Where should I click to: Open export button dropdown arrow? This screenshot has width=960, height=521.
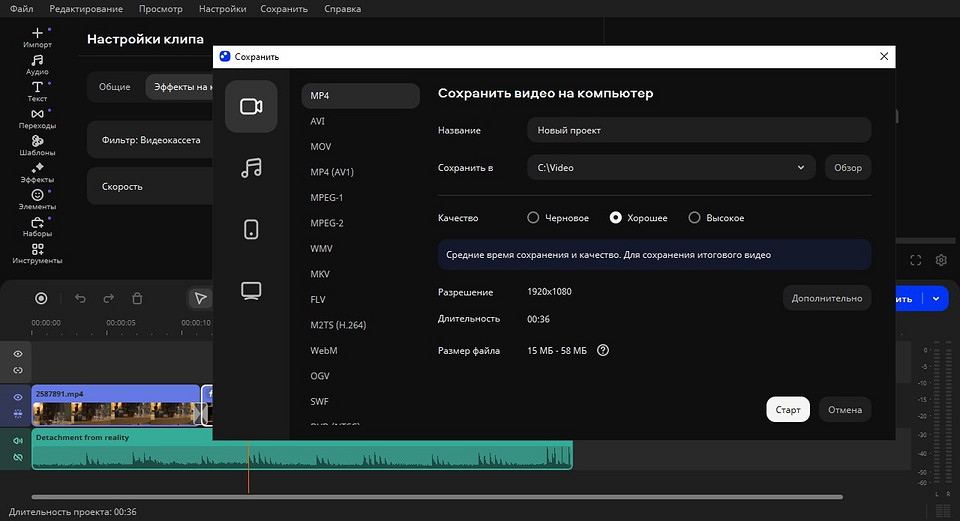click(x=936, y=299)
